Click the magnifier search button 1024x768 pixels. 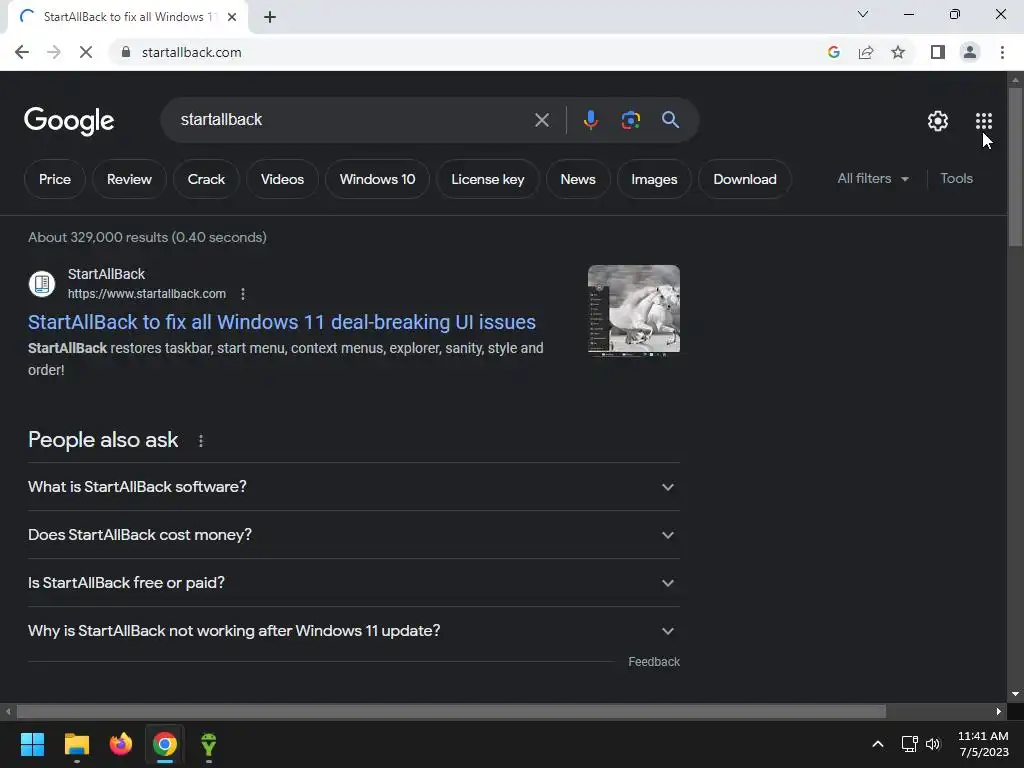(670, 120)
